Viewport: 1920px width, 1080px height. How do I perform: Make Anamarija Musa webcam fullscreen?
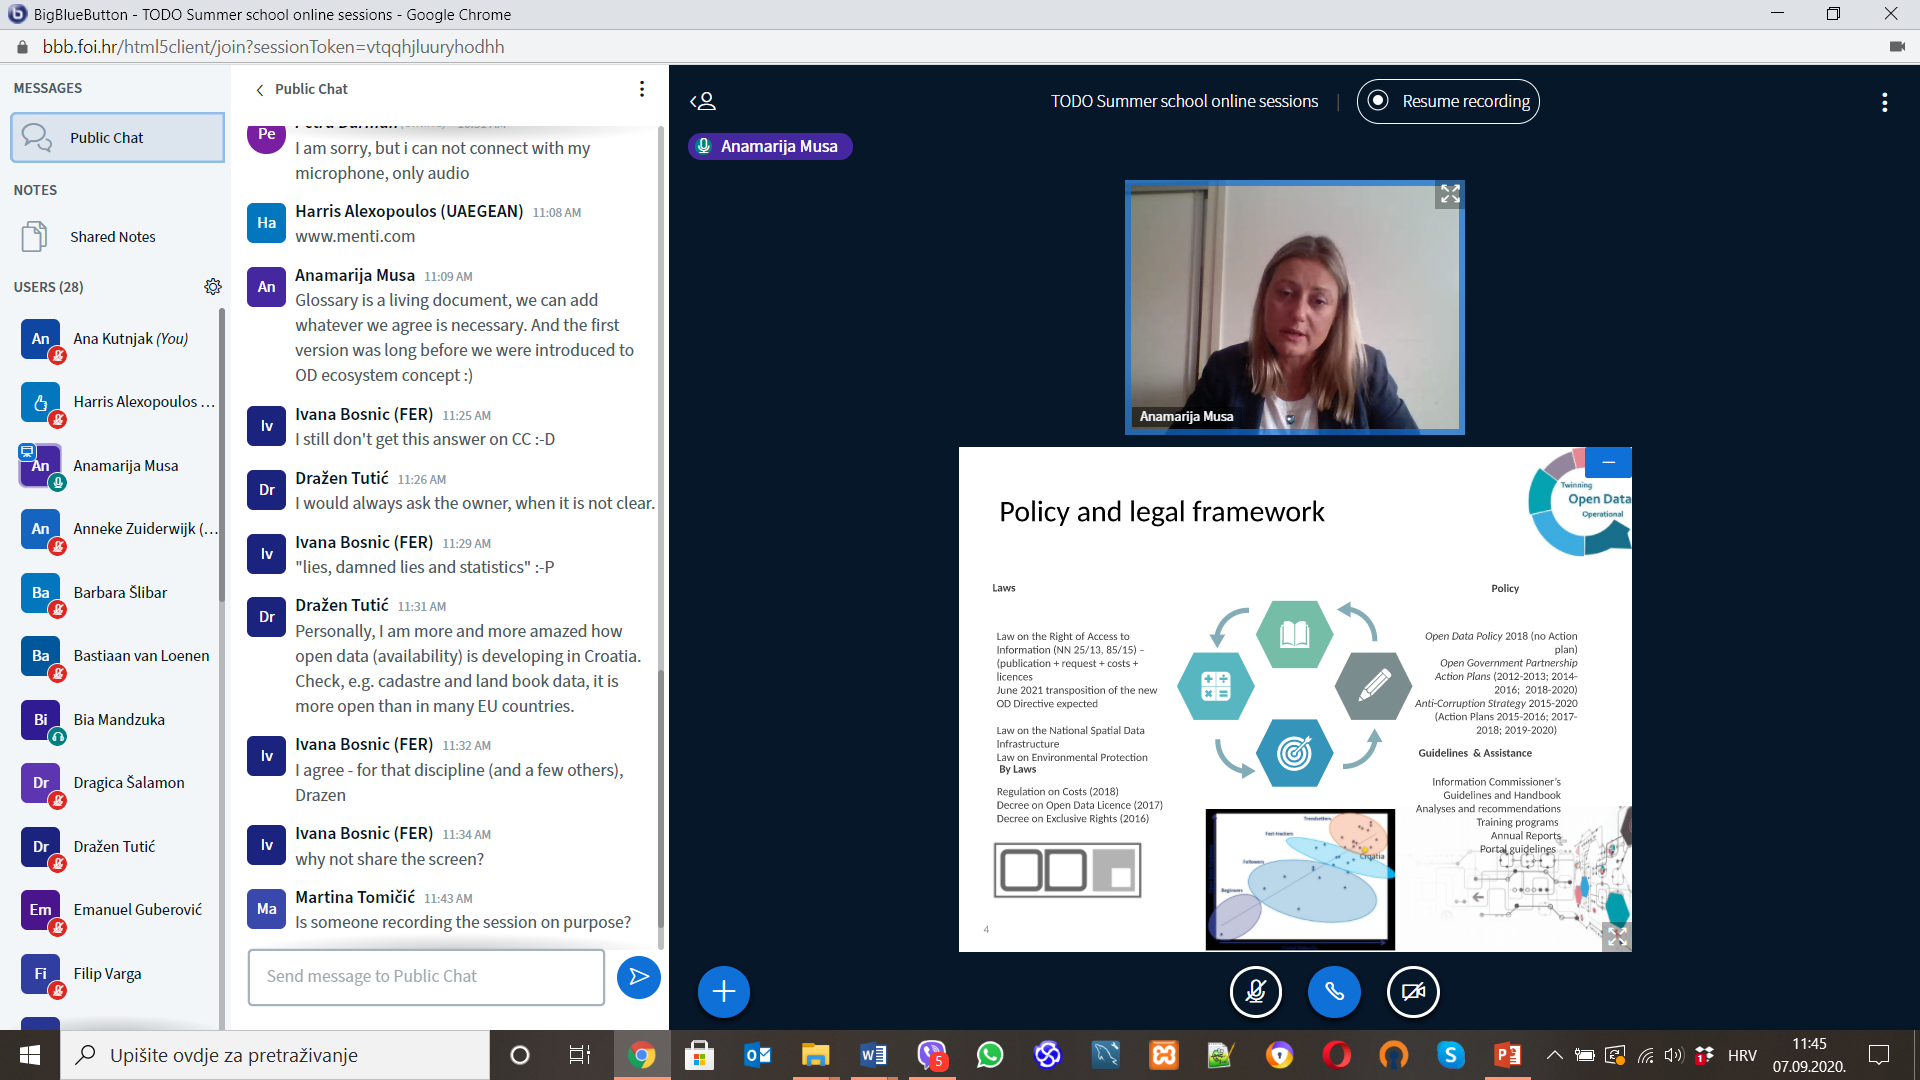click(x=1449, y=195)
